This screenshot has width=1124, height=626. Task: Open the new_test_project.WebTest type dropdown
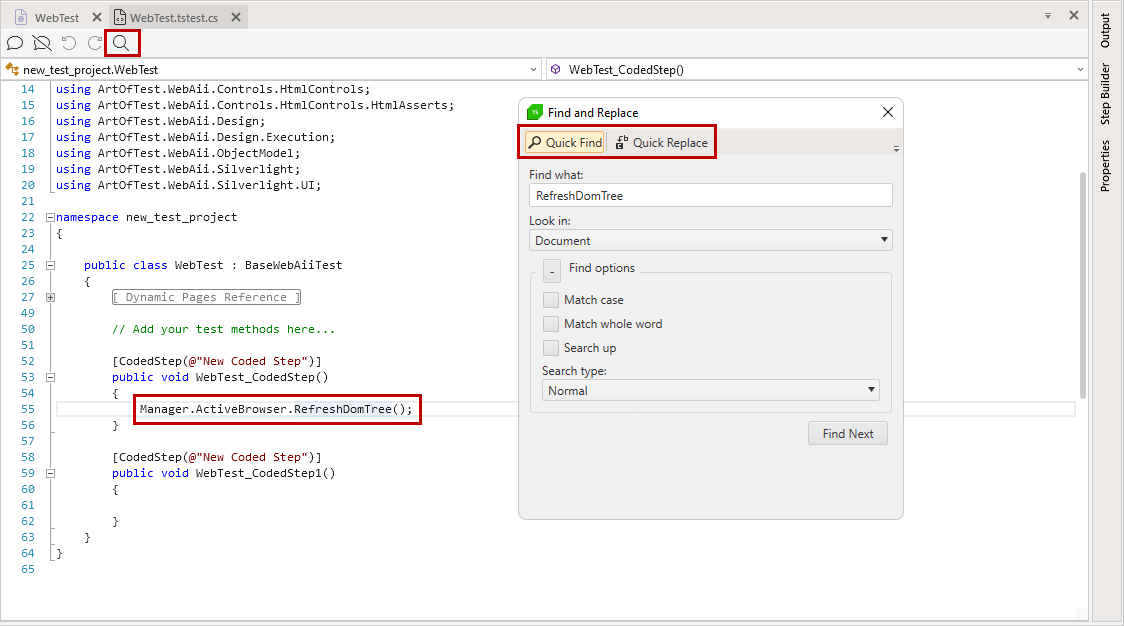(x=533, y=70)
